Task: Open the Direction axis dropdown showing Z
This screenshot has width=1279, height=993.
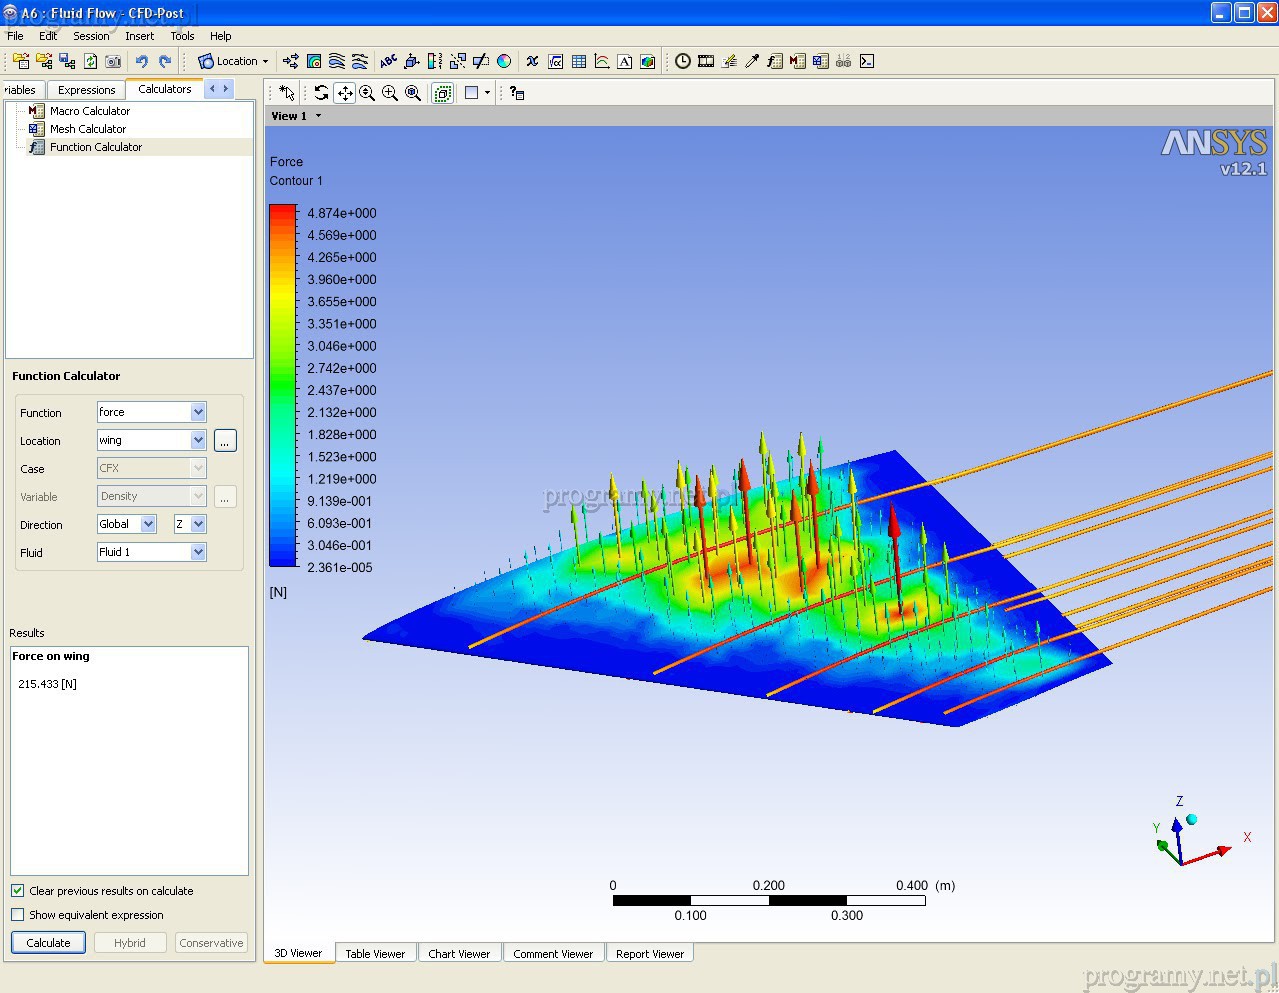Action: click(x=198, y=524)
